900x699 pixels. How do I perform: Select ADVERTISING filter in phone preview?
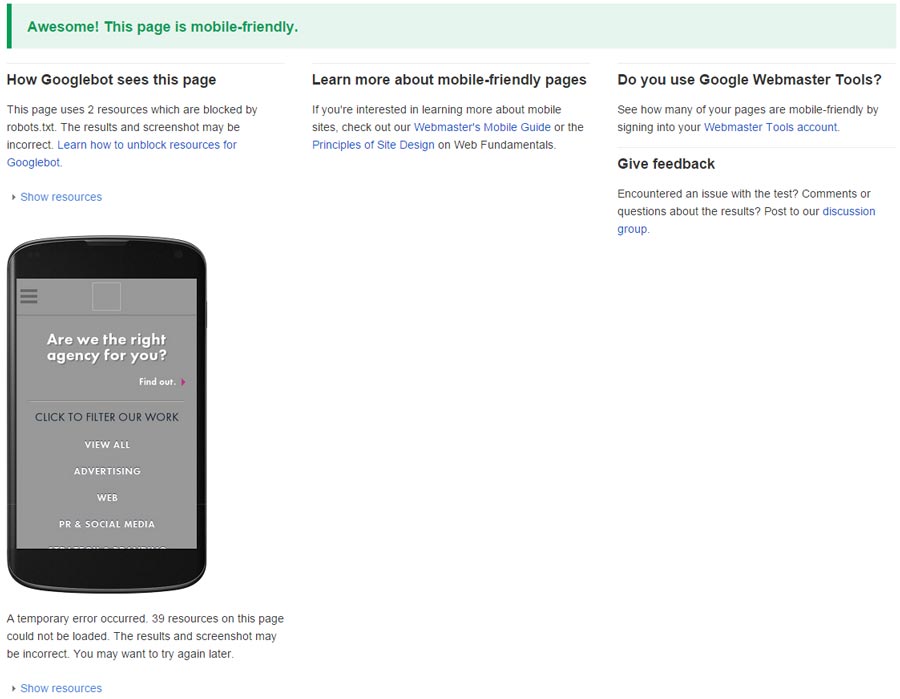[x=107, y=471]
